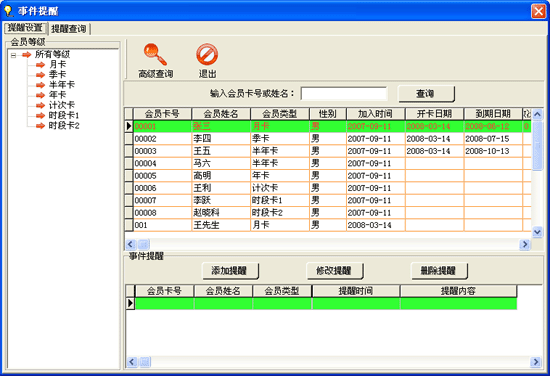The image size is (550, 376).
Task: Collapse the 所有等级 tree node
Action: (13, 55)
